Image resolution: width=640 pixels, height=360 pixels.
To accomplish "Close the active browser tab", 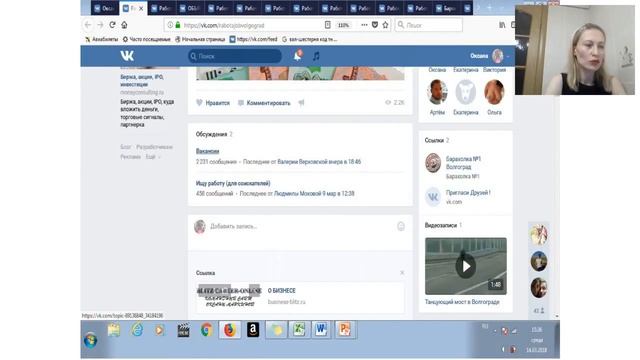I will click(141, 8).
